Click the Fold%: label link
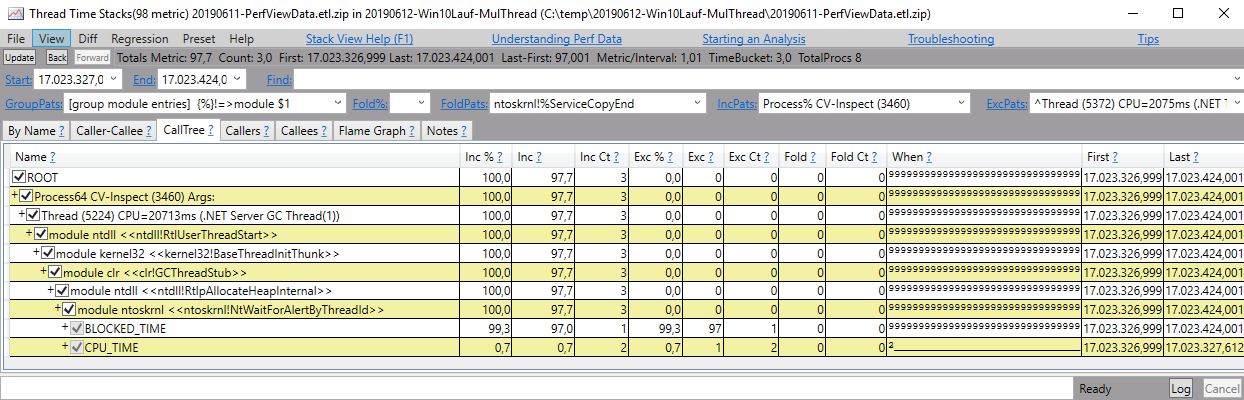 [369, 103]
